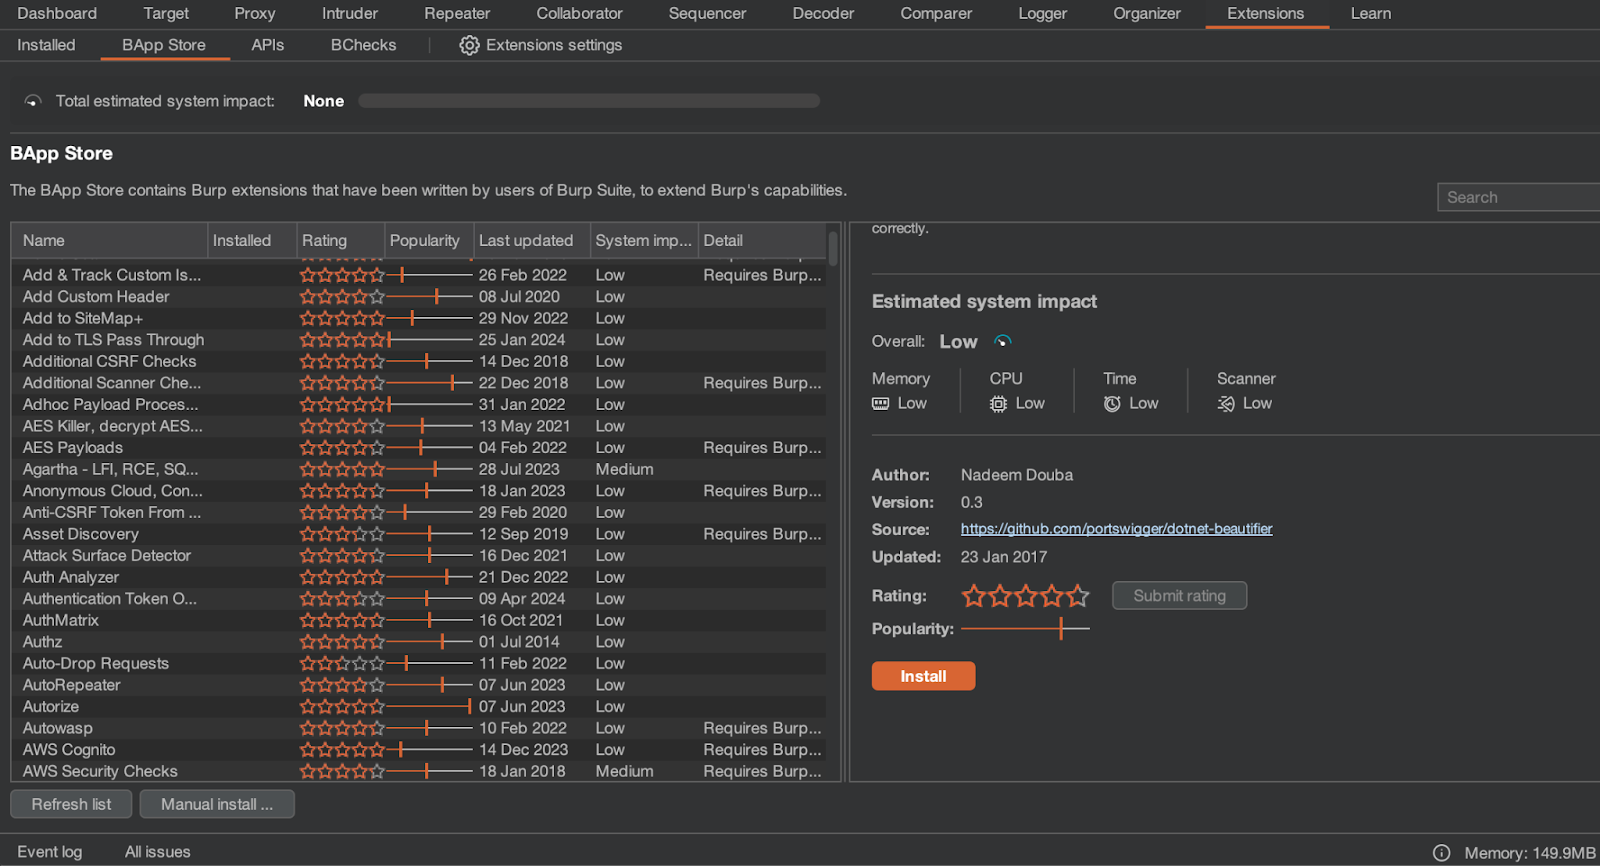Click the star rating in details panel
Screen dimensions: 1600x866
tap(1025, 596)
